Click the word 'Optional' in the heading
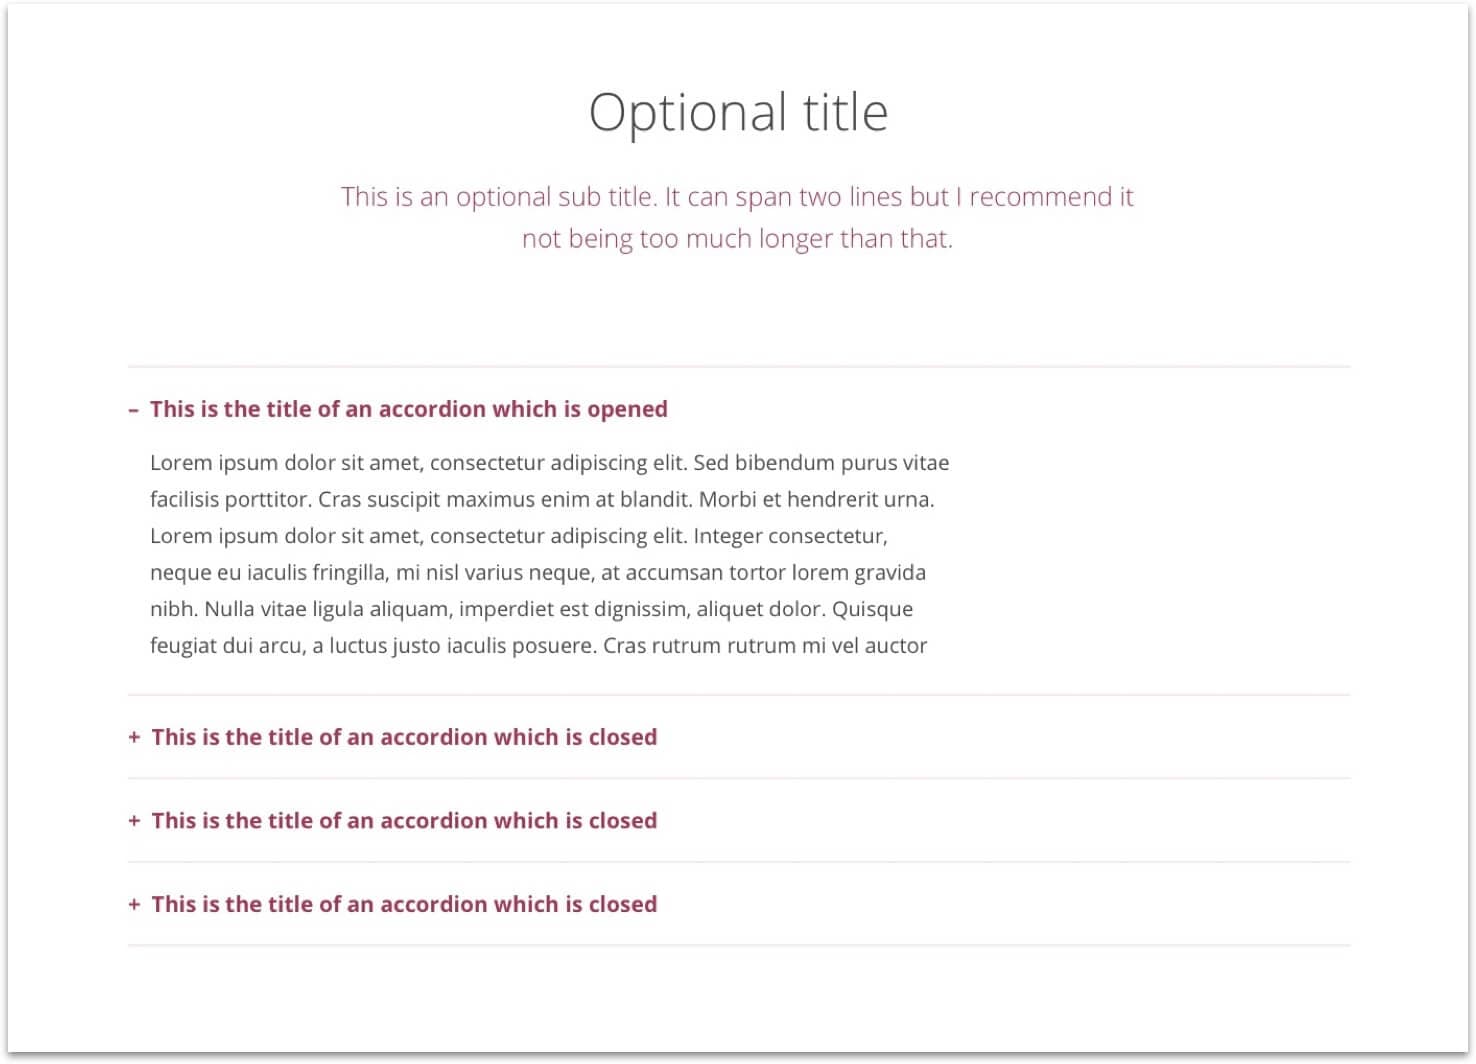Viewport: 1476px width, 1064px height. pyautogui.click(x=687, y=114)
